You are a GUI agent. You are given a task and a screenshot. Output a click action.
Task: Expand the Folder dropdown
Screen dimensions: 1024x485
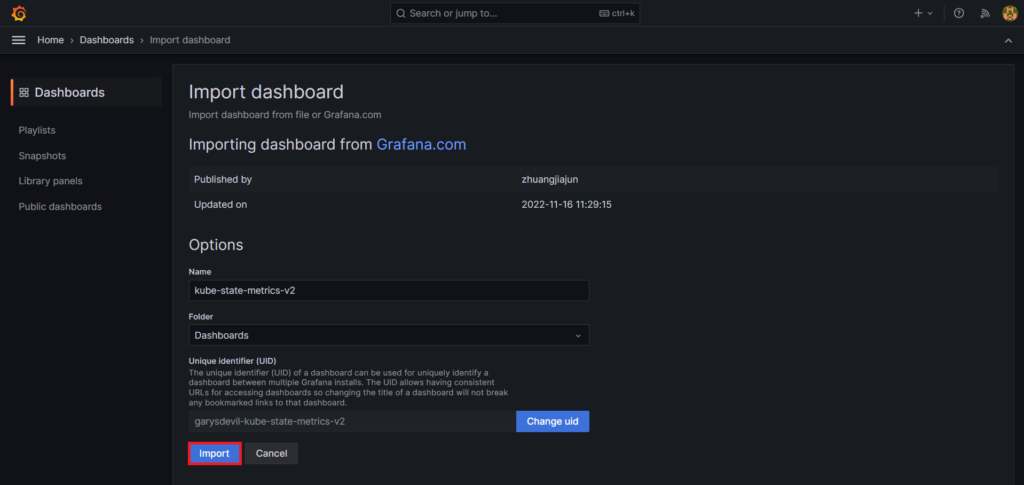click(x=389, y=335)
